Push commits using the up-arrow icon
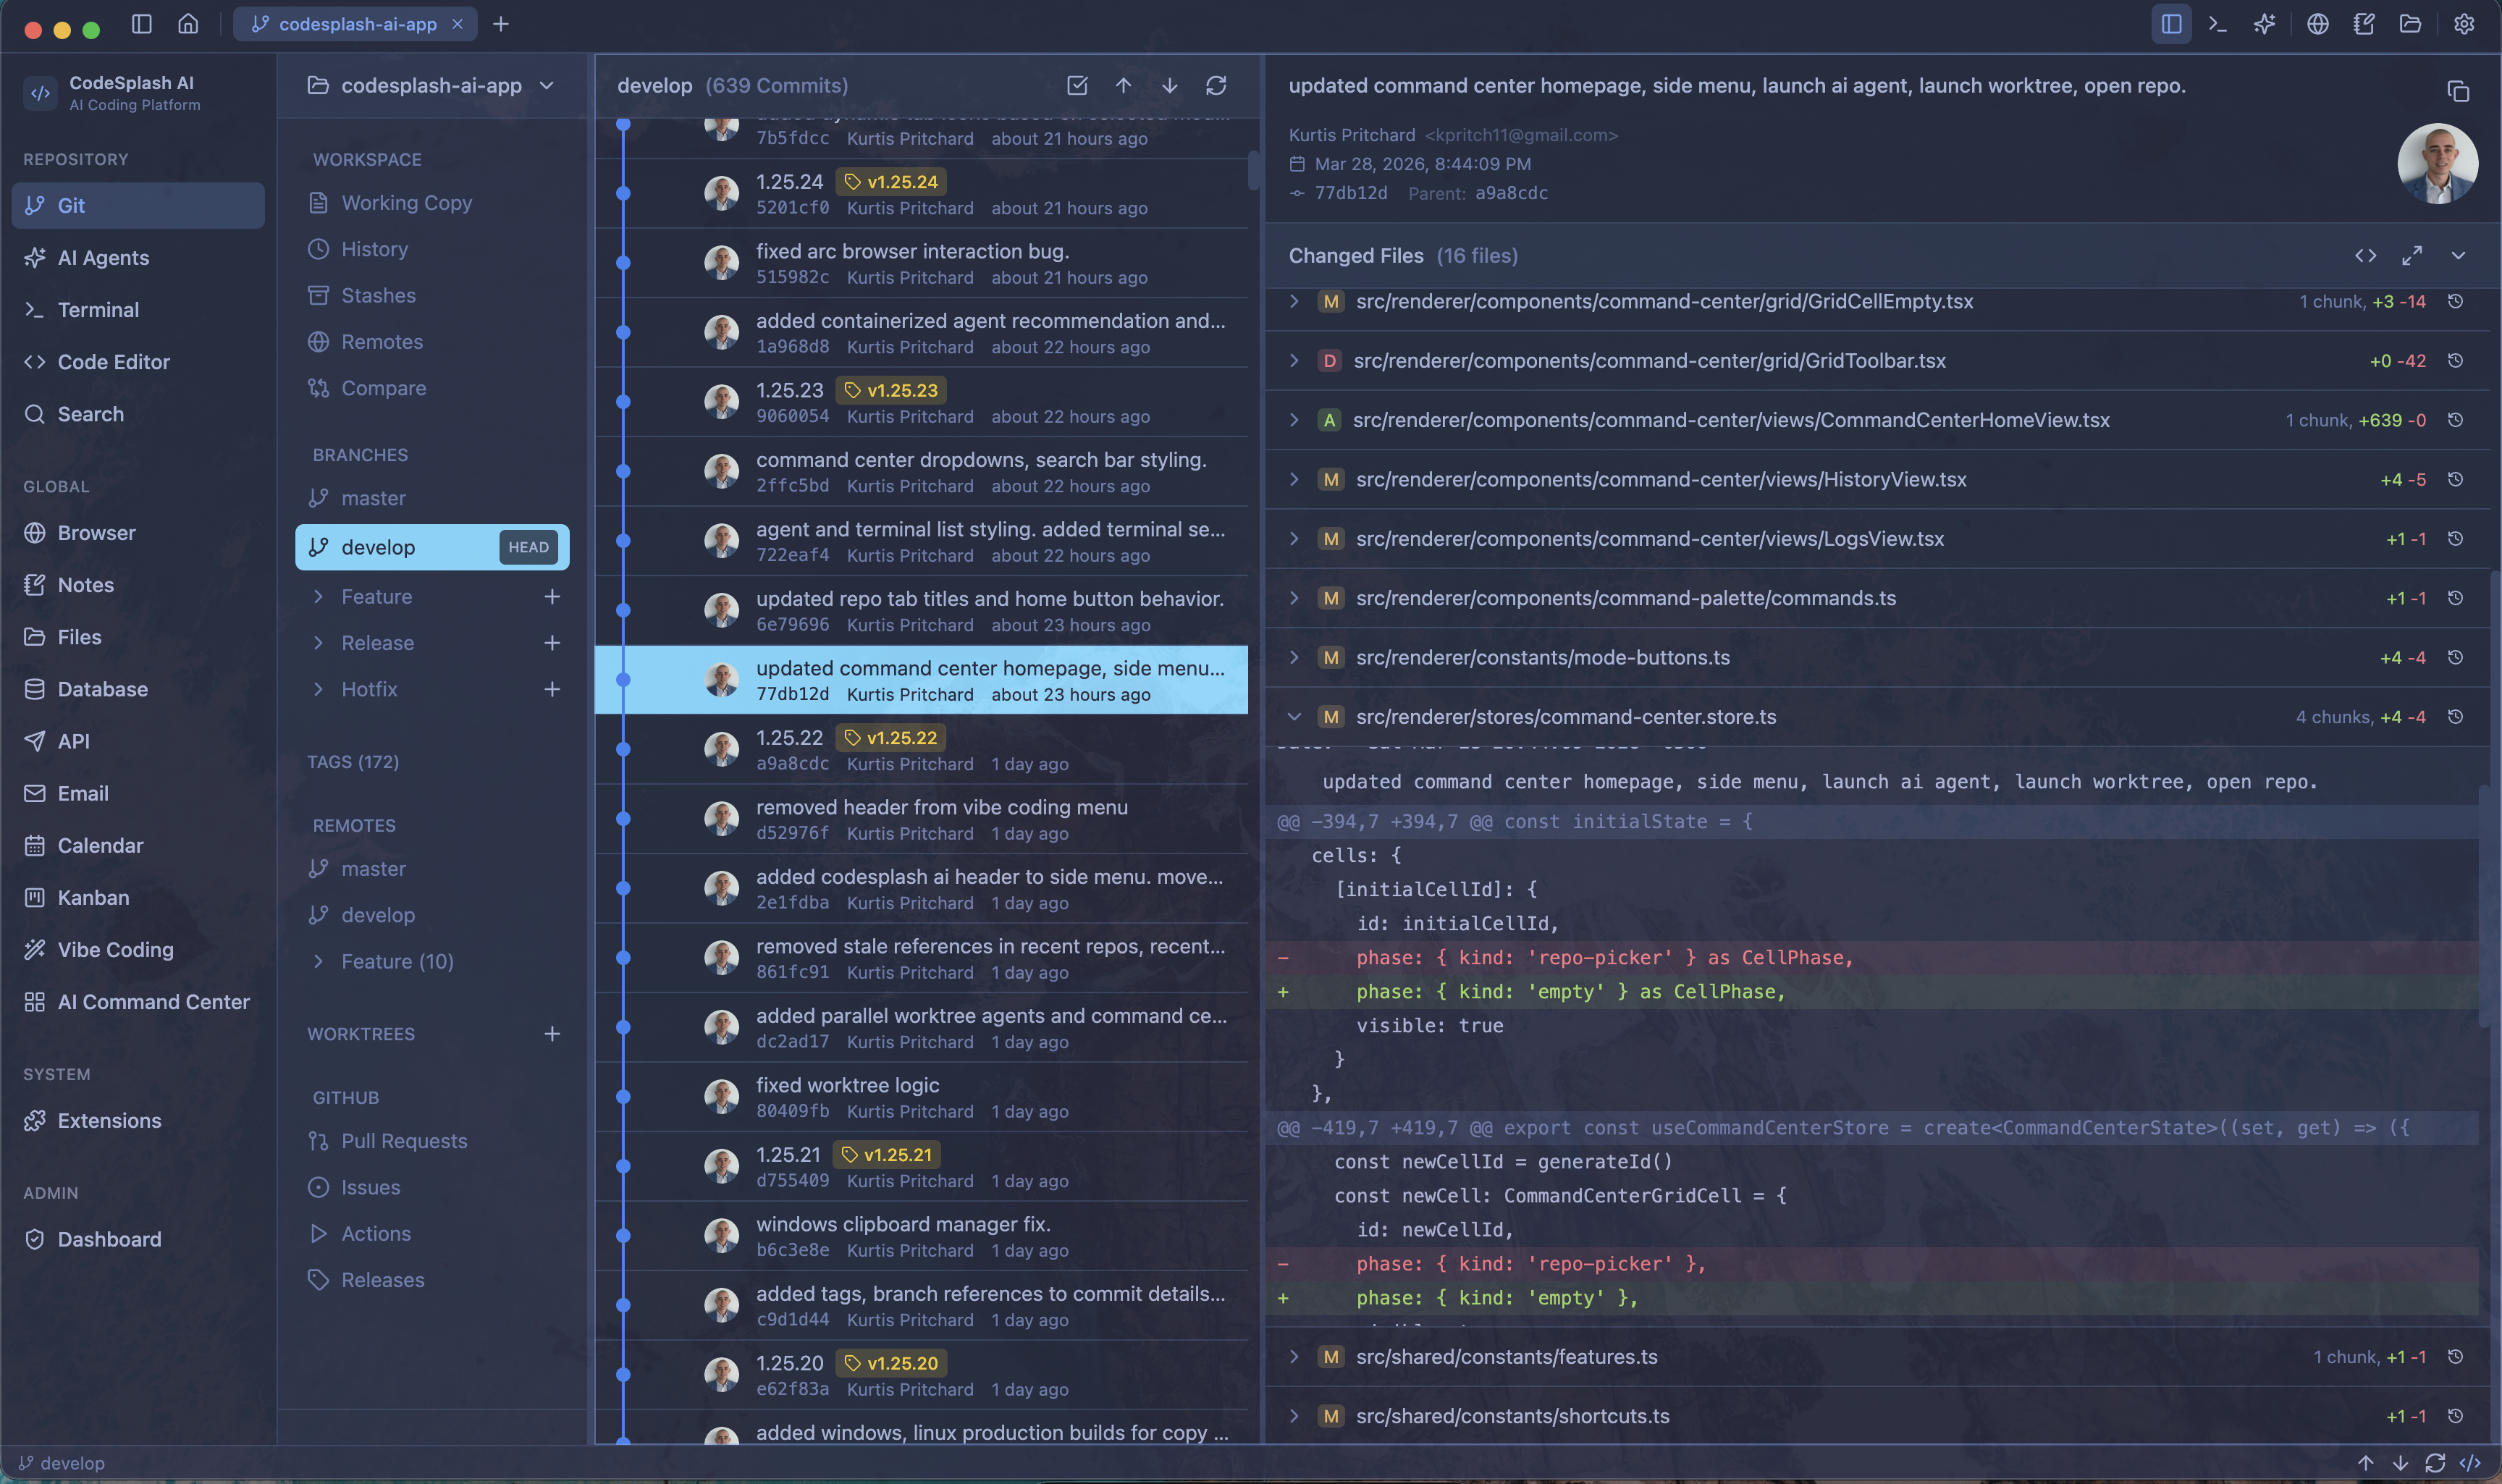The height and width of the screenshot is (1484, 2502). click(x=1124, y=86)
